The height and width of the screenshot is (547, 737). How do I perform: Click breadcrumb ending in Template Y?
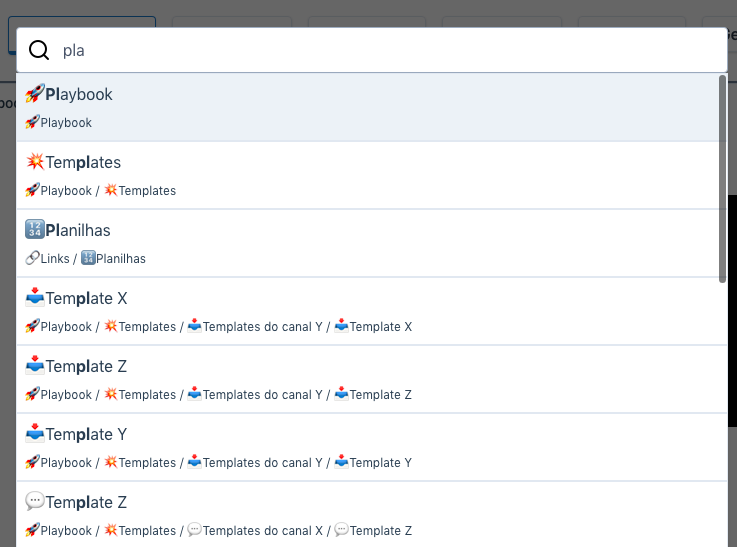[x=219, y=462]
